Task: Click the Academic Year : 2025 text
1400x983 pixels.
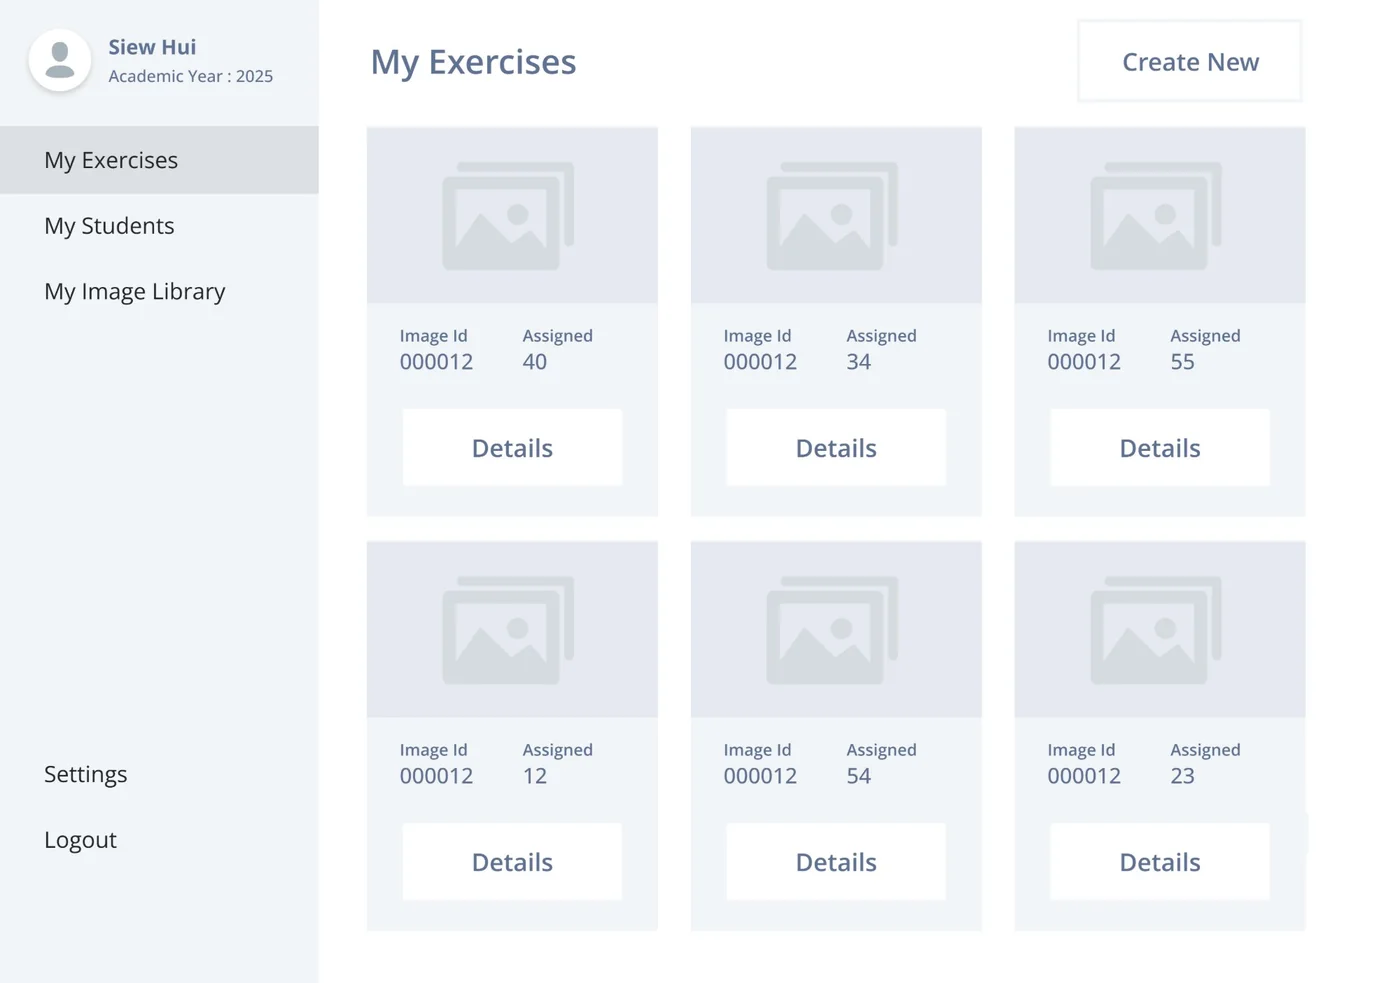Action: pyautogui.click(x=191, y=76)
